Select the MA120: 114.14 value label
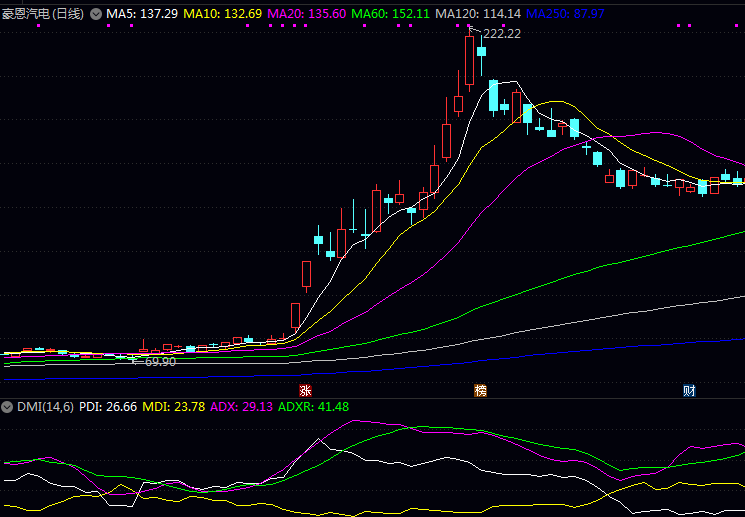Image resolution: width=745 pixels, height=517 pixels. pyautogui.click(x=478, y=14)
